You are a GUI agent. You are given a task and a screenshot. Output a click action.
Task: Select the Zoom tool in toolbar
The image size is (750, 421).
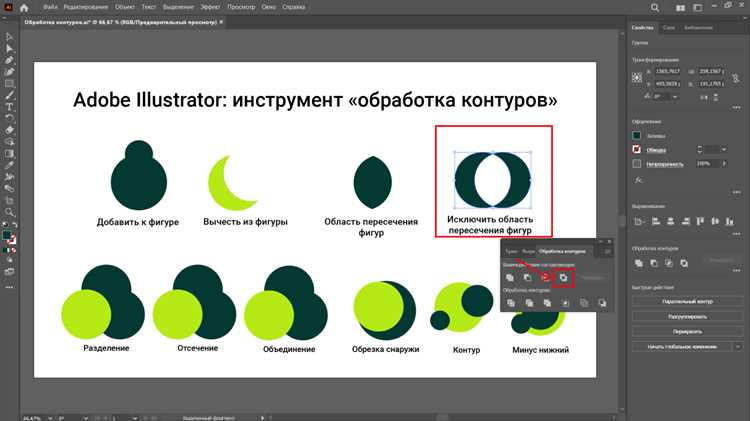9,212
